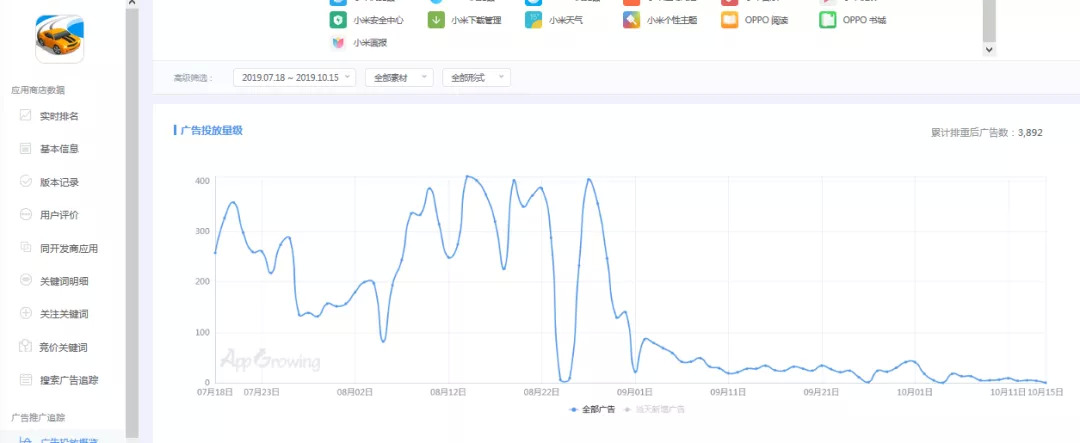Go to the 关键词明细 sidebar item
The height and width of the screenshot is (443, 1080).
click(63, 280)
